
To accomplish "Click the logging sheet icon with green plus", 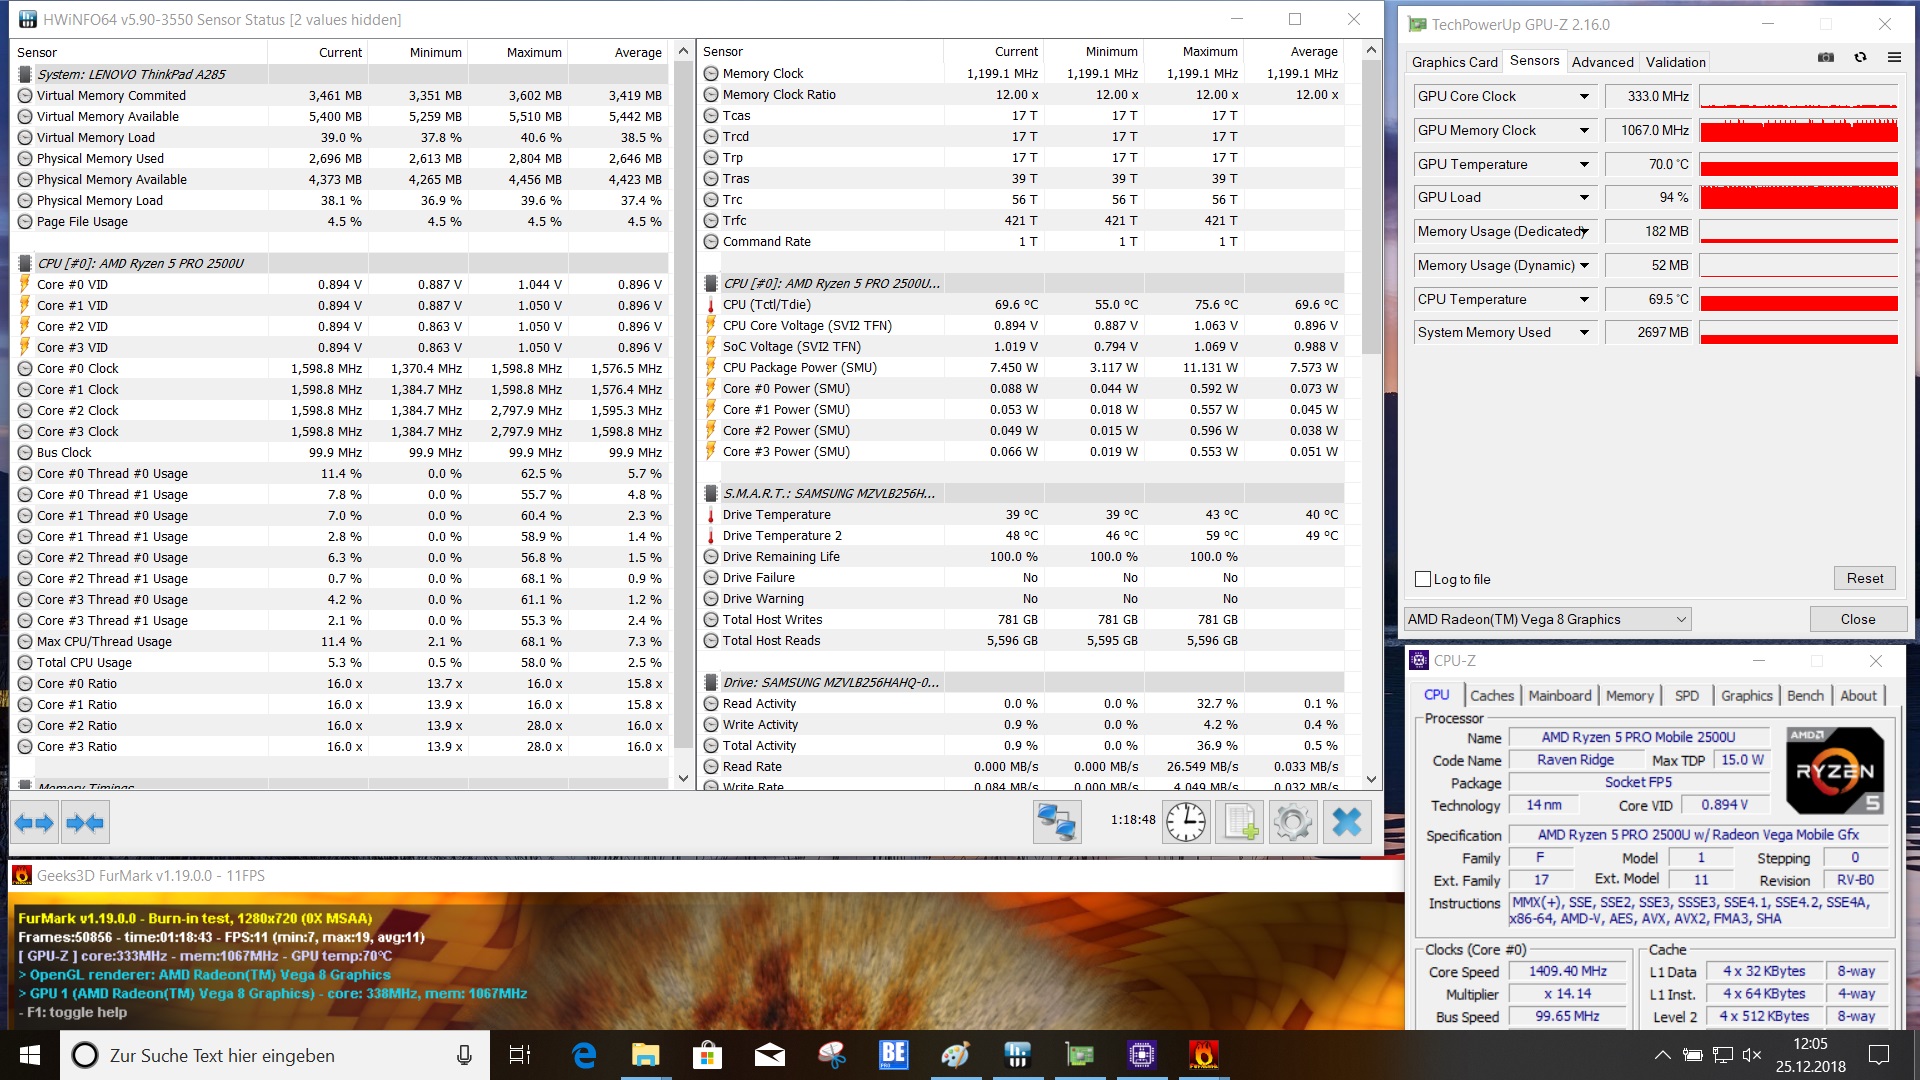I will (1240, 822).
